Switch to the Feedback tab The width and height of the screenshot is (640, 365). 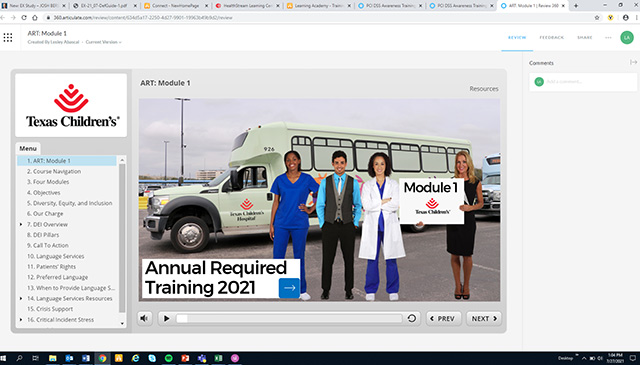[x=551, y=38]
